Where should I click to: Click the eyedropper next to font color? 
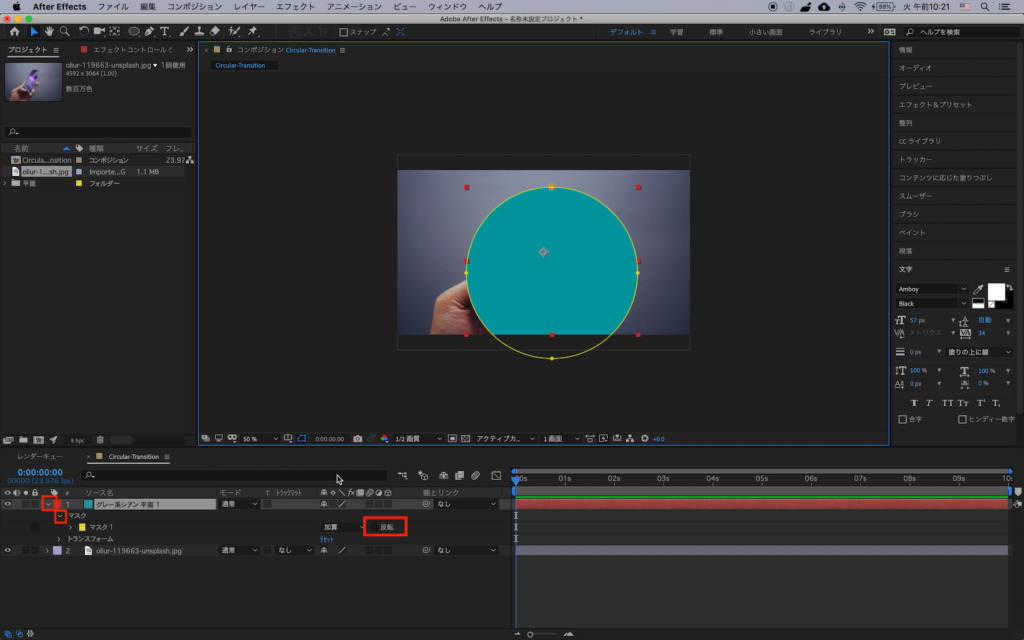[x=978, y=289]
